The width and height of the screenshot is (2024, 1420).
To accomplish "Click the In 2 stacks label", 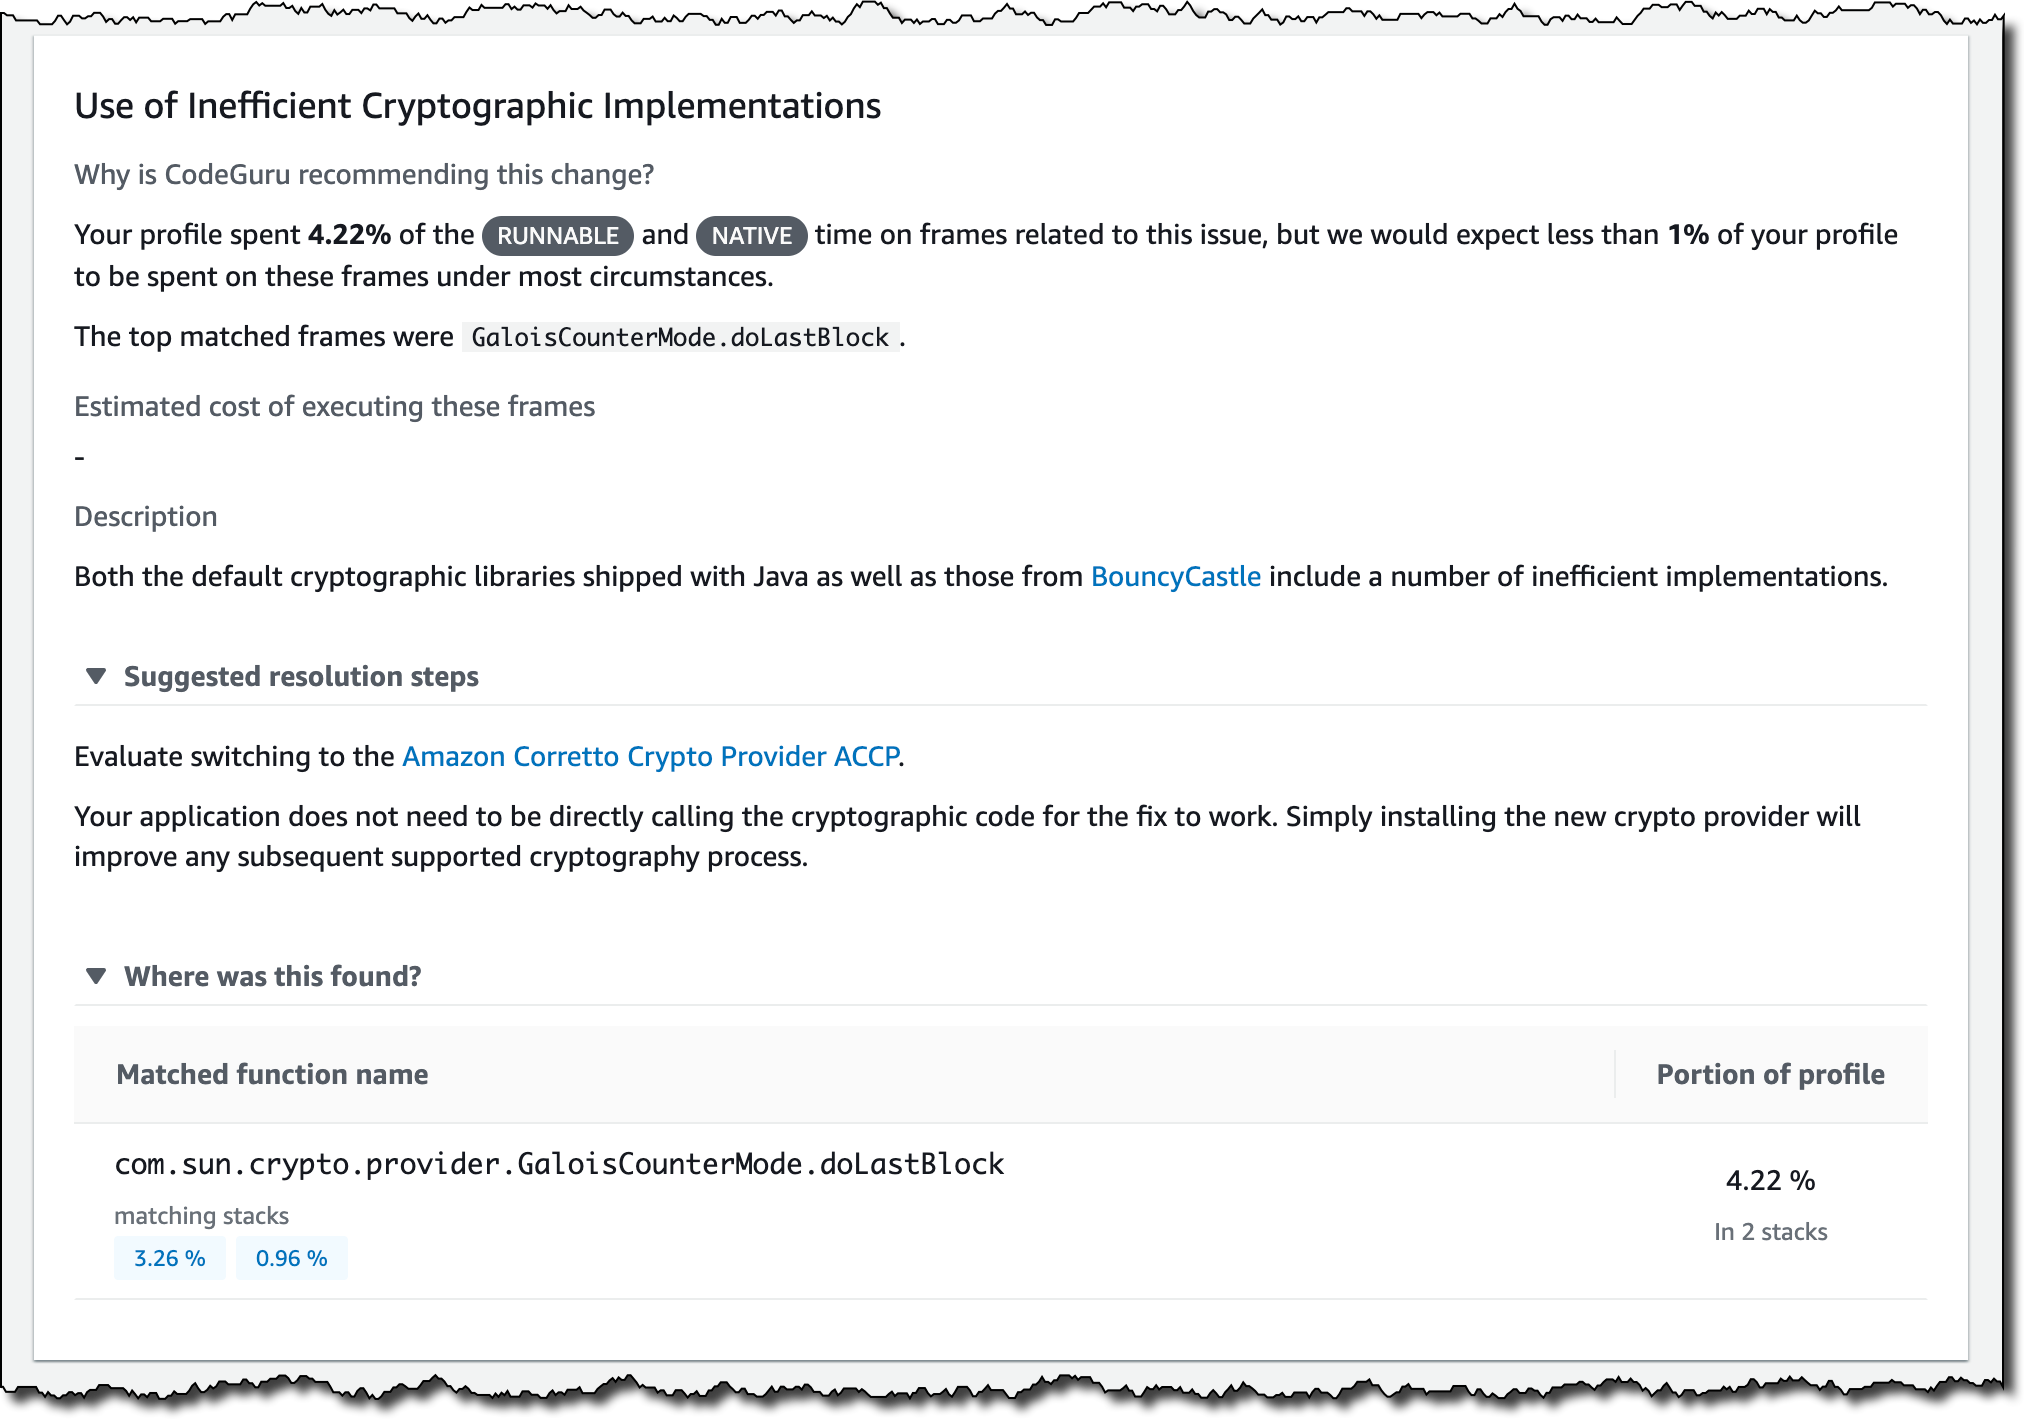I will (1770, 1232).
